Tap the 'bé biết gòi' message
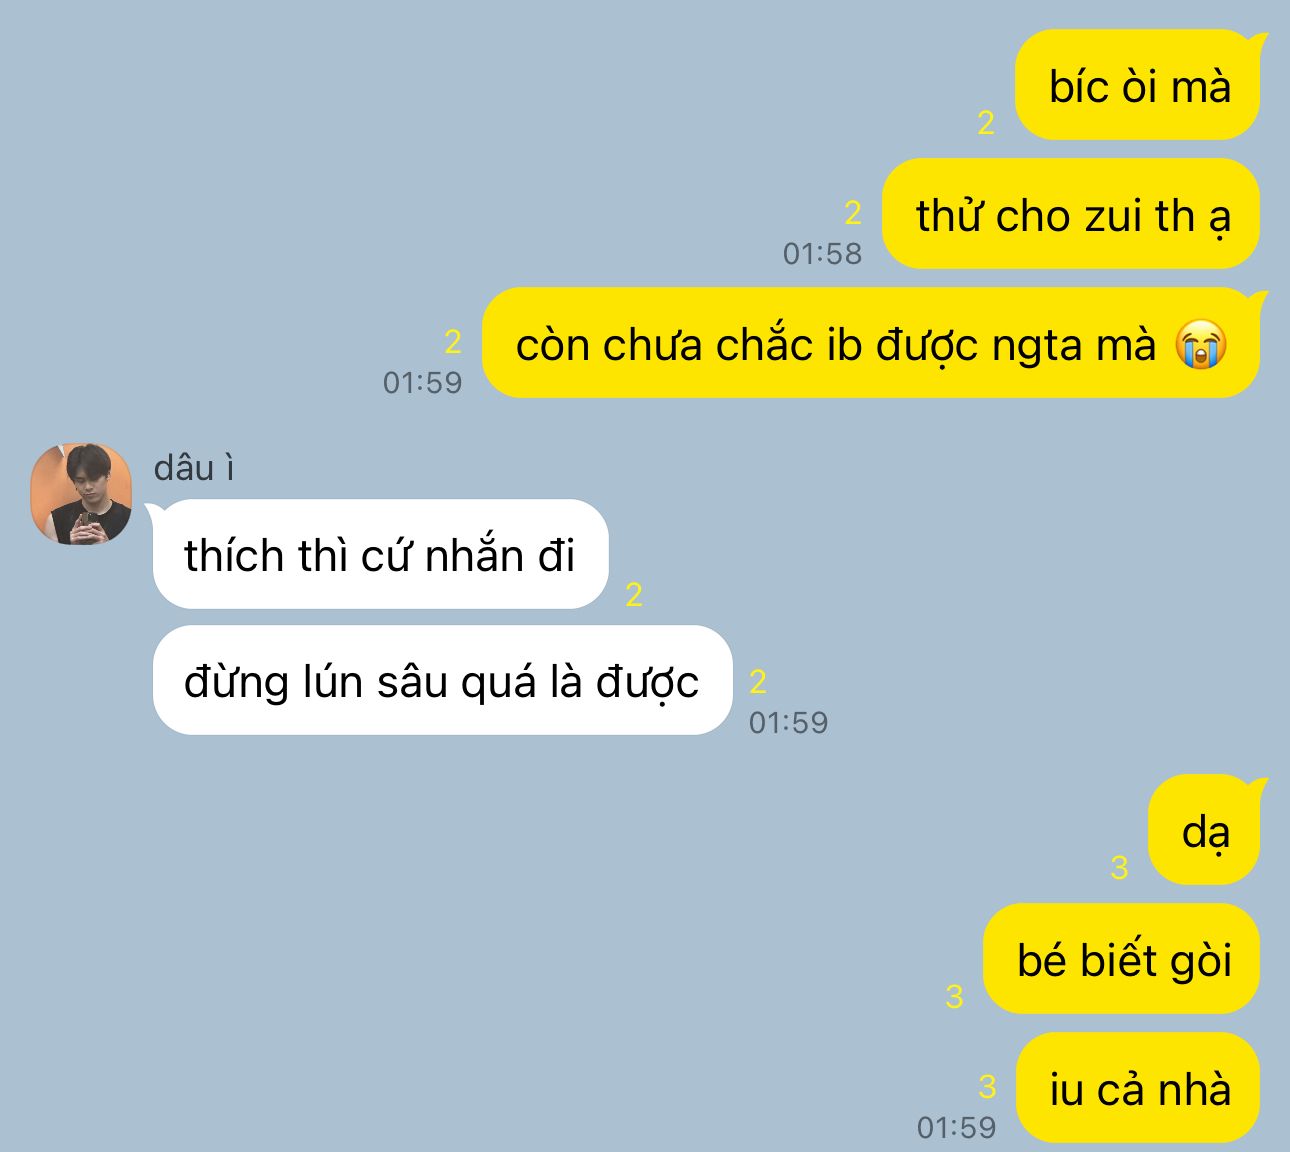The image size is (1290, 1152). coord(1122,959)
